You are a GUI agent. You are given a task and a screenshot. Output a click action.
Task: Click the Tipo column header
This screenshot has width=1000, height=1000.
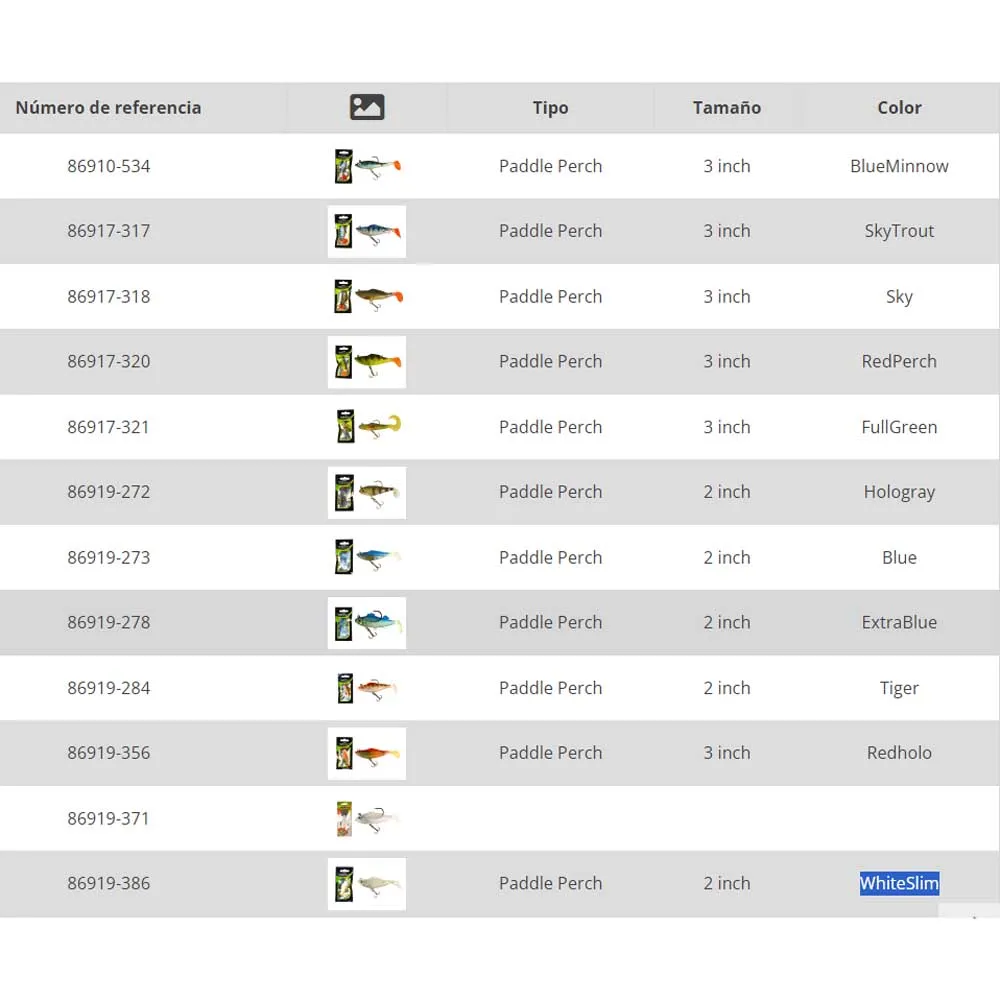pyautogui.click(x=550, y=107)
